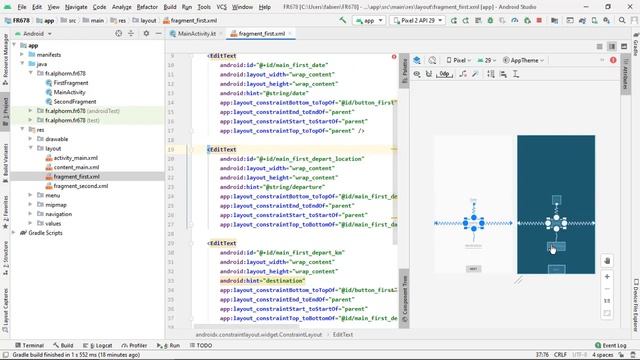640x360 pixels.
Task: Select the fragment_first.xml editor tab
Action: [x=261, y=33]
